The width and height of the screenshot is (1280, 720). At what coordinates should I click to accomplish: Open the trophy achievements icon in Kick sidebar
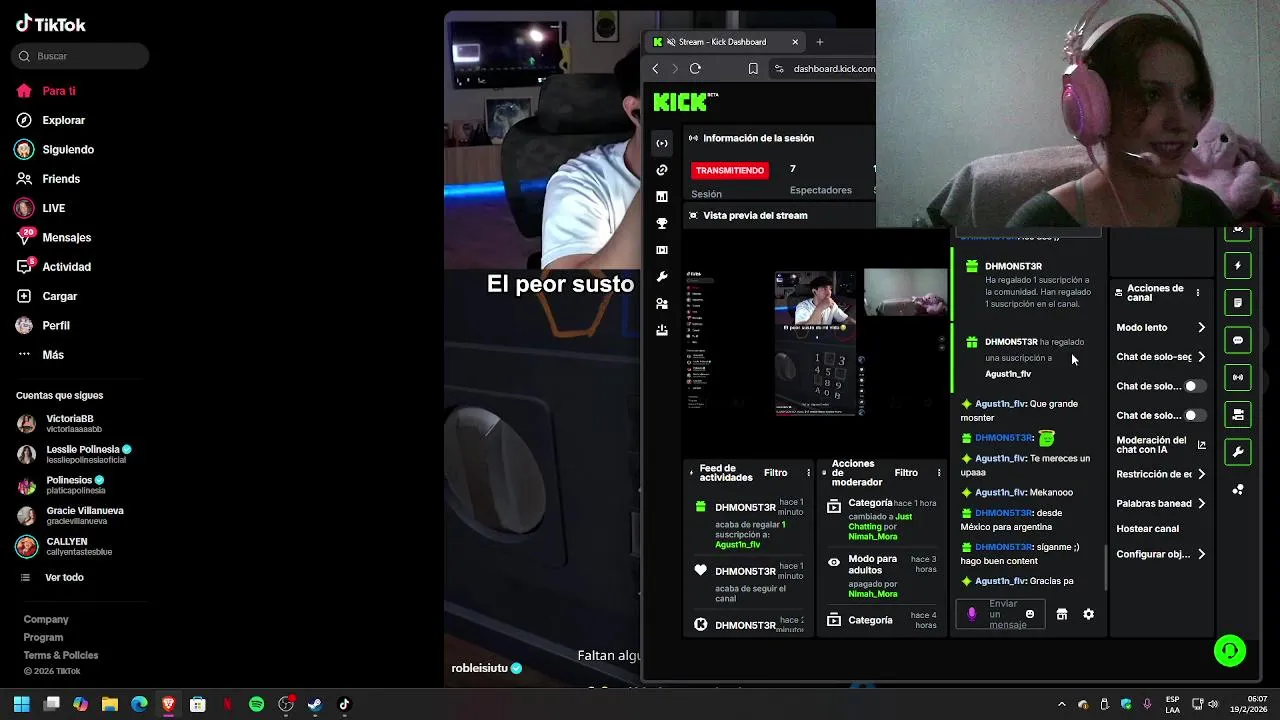click(x=662, y=223)
